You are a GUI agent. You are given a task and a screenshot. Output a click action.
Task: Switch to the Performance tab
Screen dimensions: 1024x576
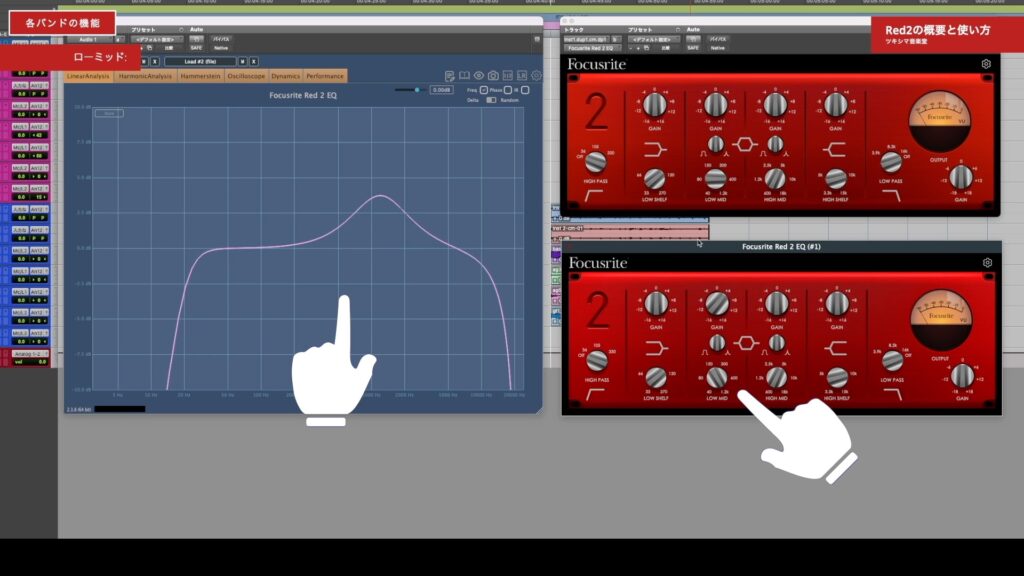(325, 76)
